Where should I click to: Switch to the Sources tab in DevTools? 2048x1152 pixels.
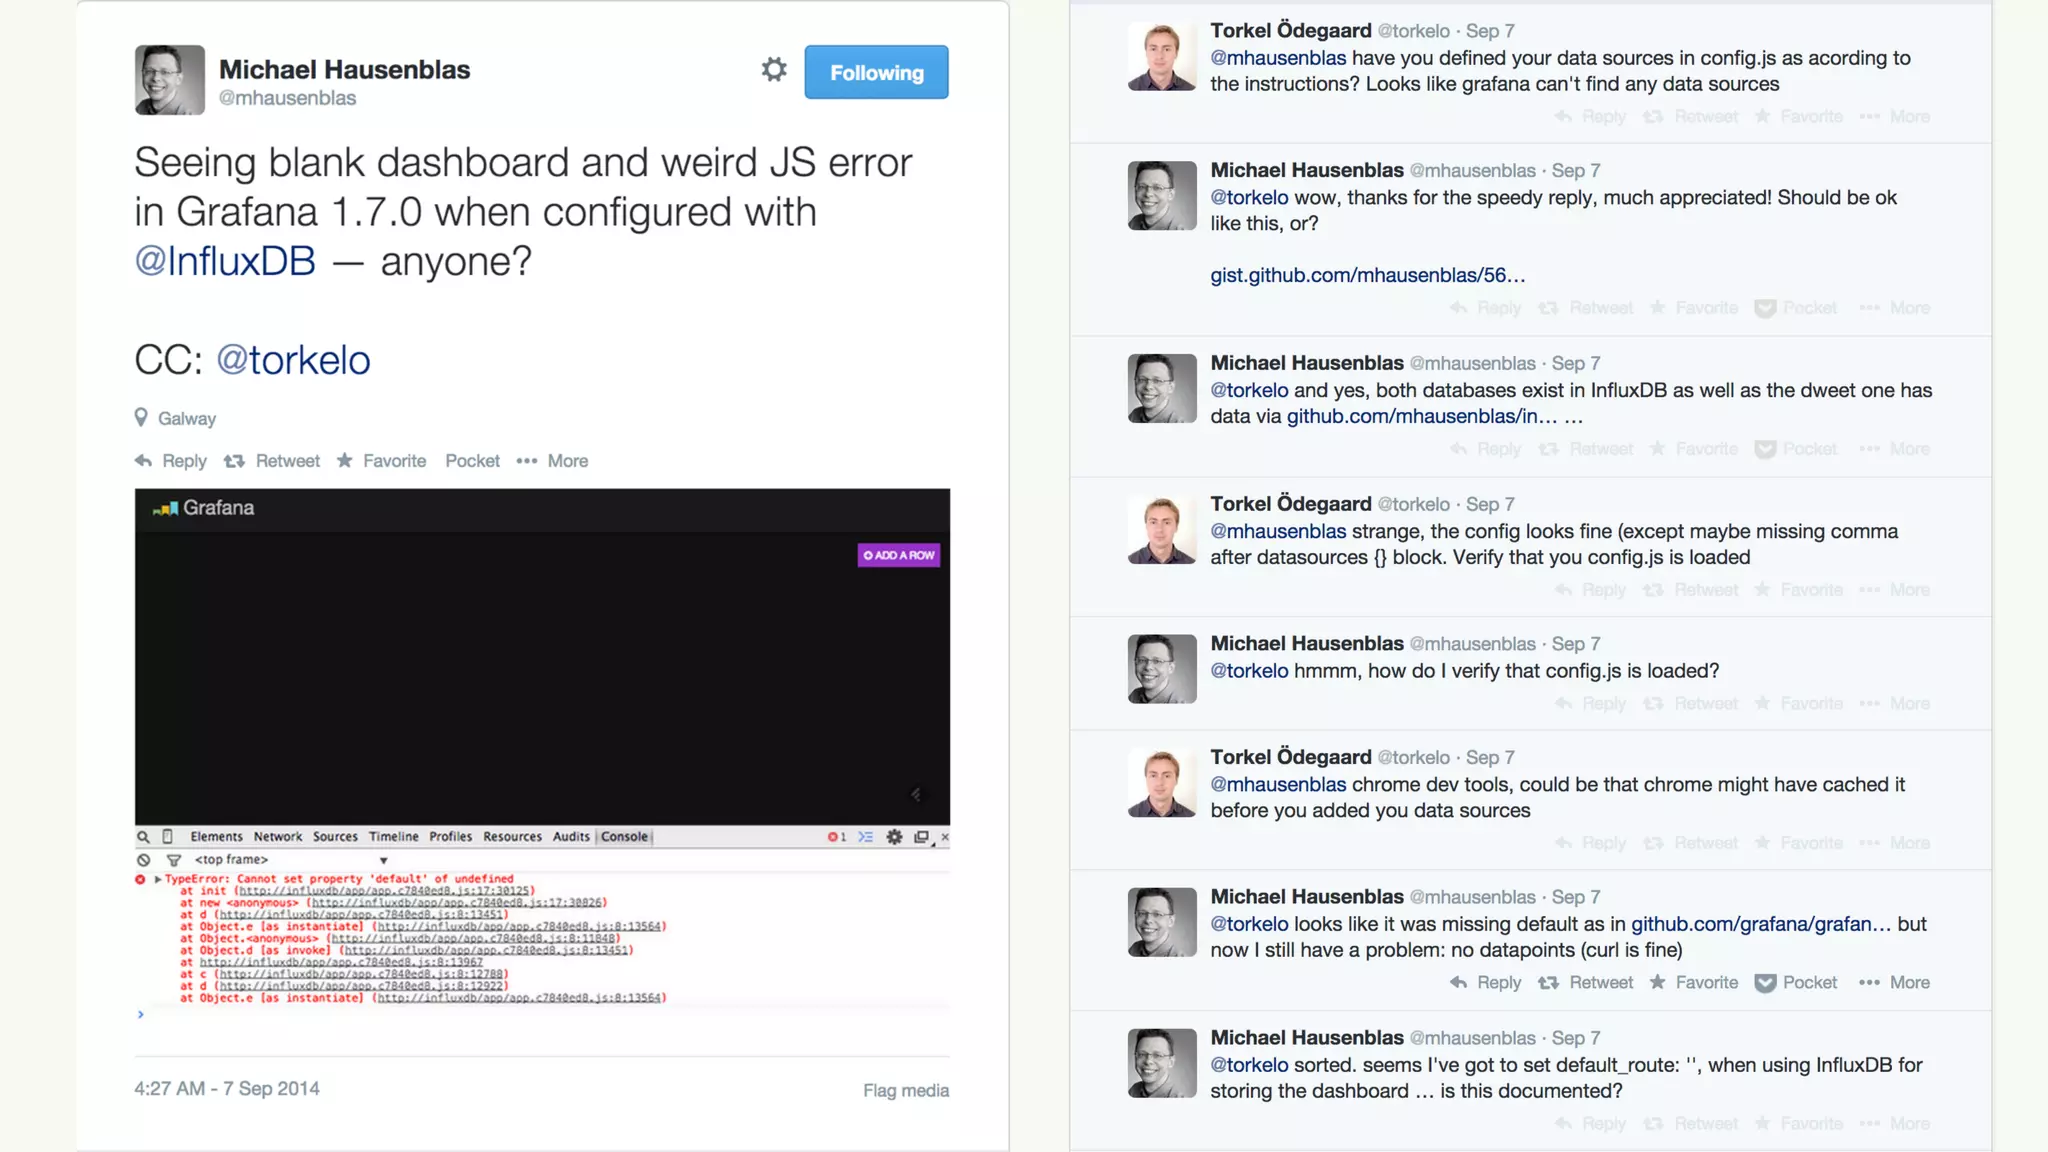point(335,837)
